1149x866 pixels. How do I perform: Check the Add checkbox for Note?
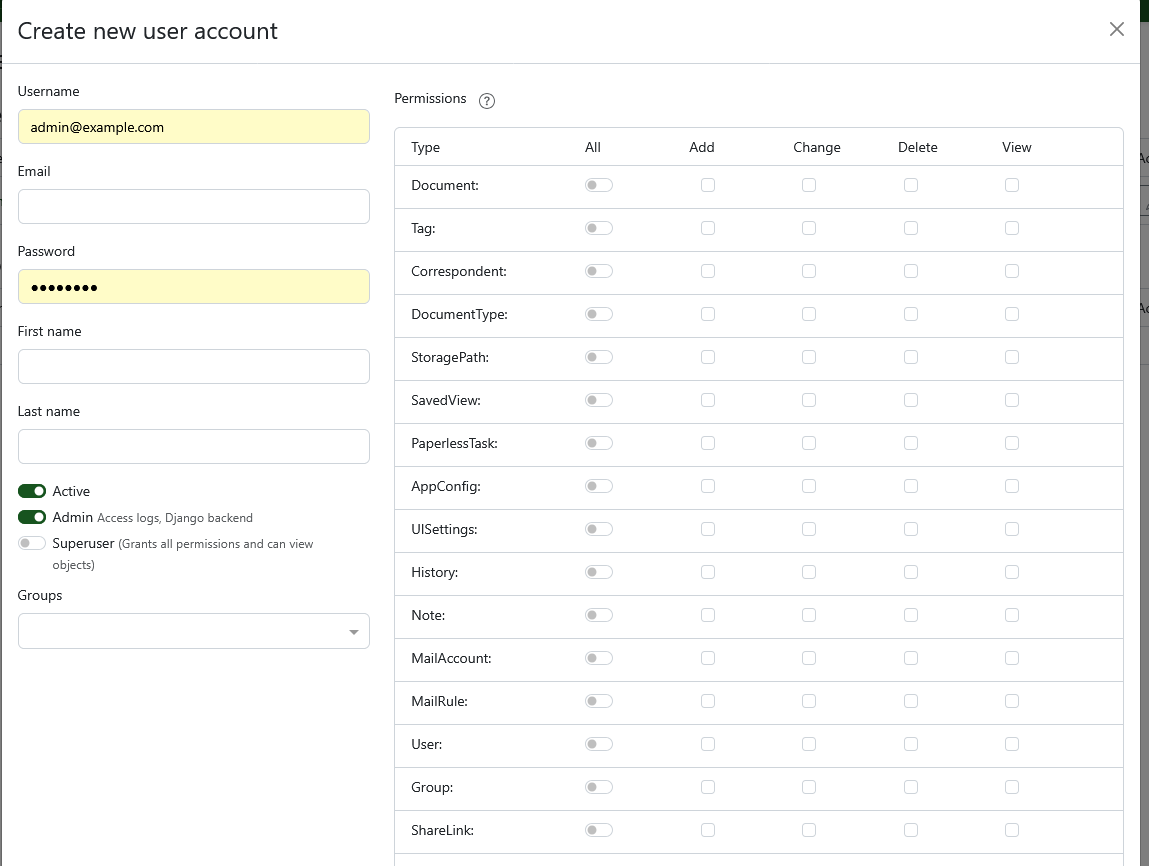tap(708, 615)
